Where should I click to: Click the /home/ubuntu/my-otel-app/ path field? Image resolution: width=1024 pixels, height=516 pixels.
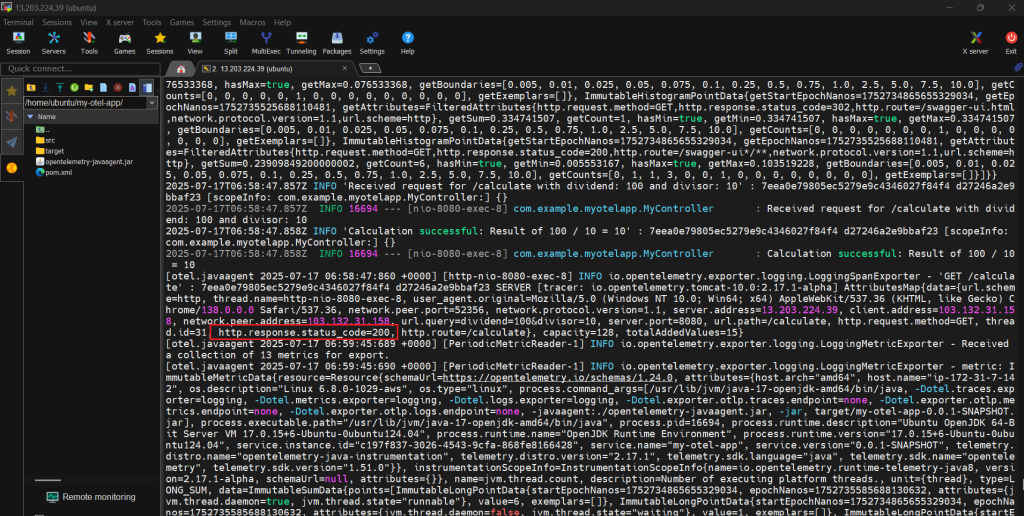coord(85,103)
